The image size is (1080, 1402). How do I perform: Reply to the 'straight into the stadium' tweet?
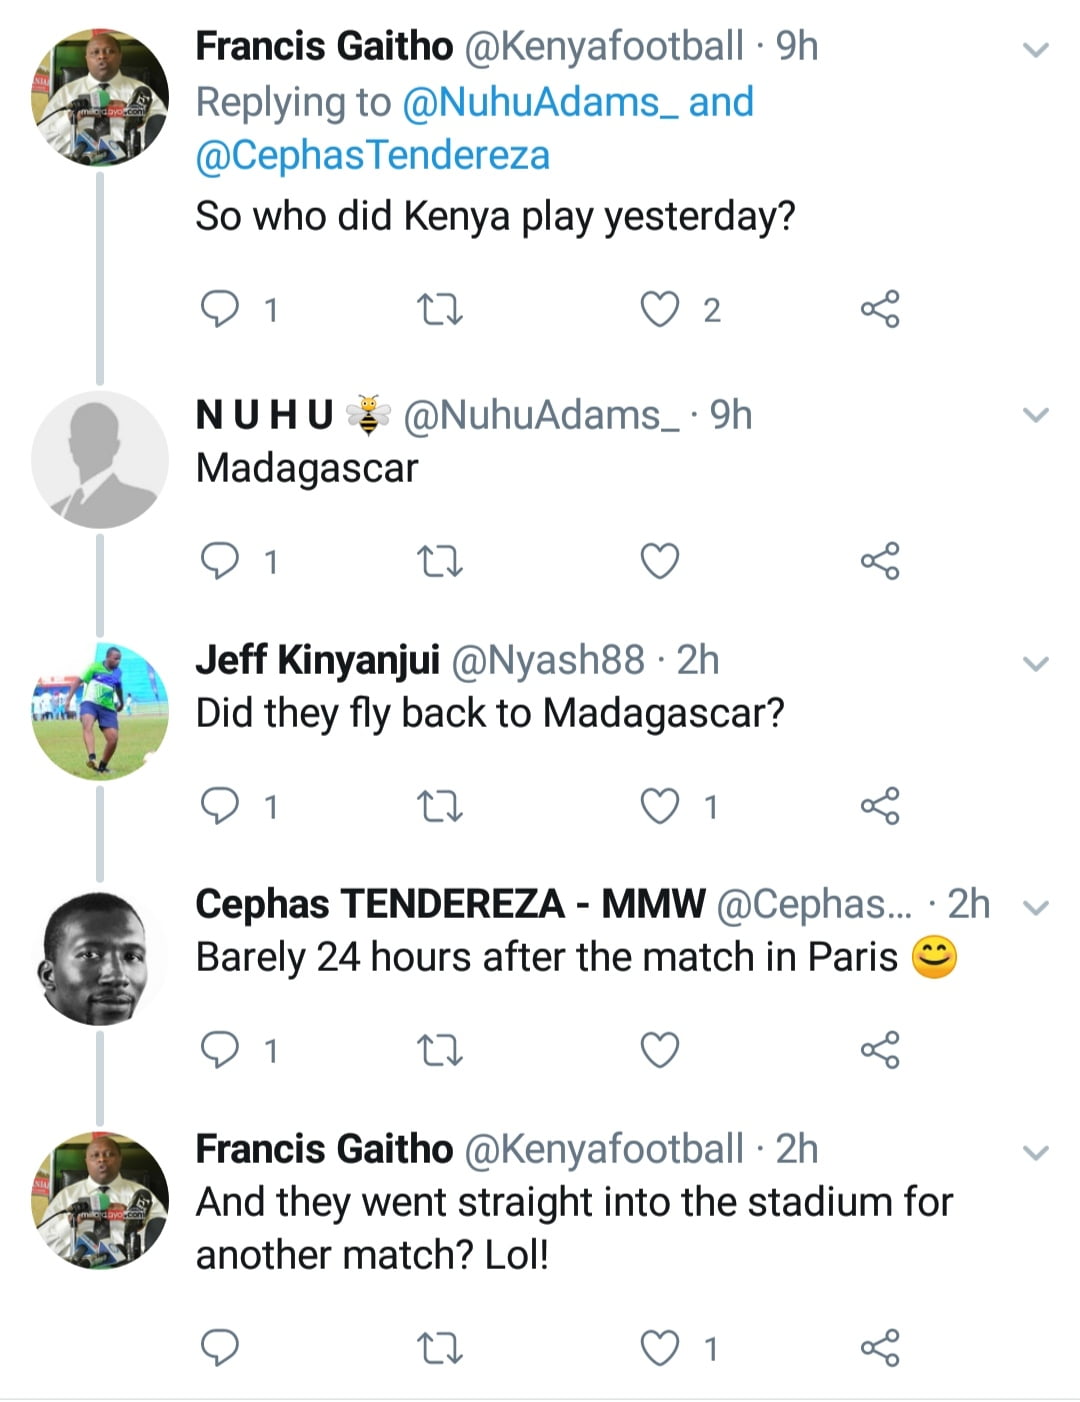pyautogui.click(x=220, y=1349)
